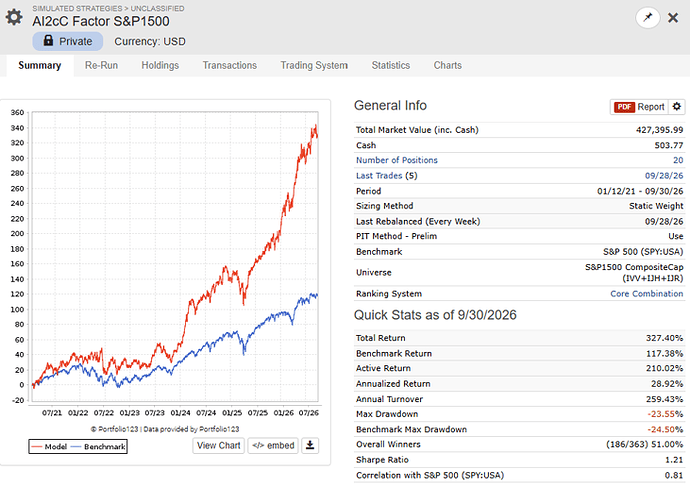
Task: Open the Trading System tab
Action: (314, 66)
